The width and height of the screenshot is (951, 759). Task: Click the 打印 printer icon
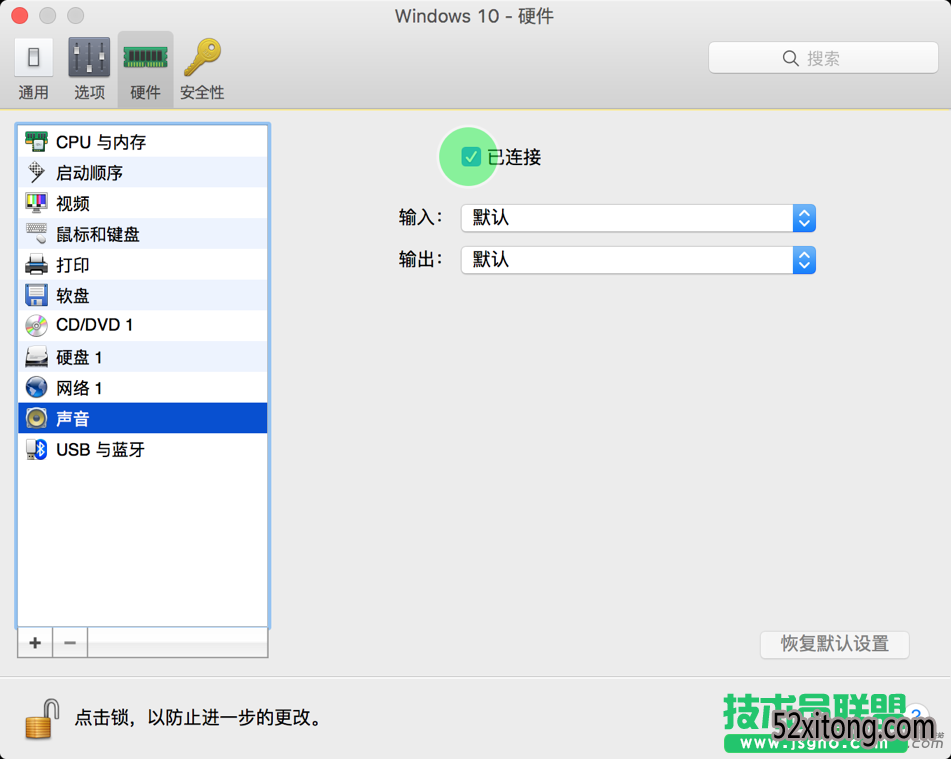(x=36, y=265)
